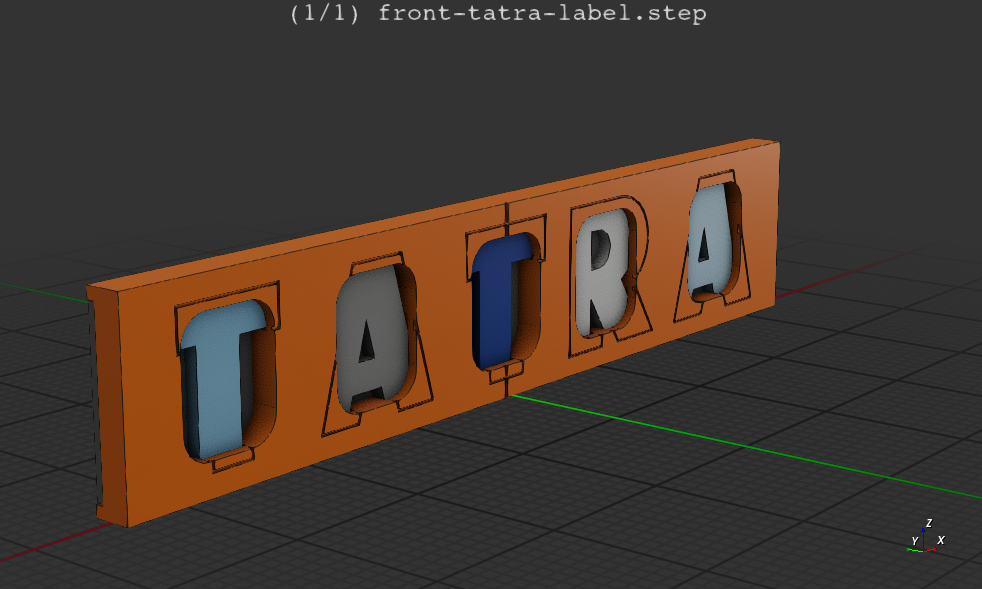Image resolution: width=982 pixels, height=589 pixels.
Task: Select the gray first letter A
Action: pyautogui.click(x=373, y=338)
